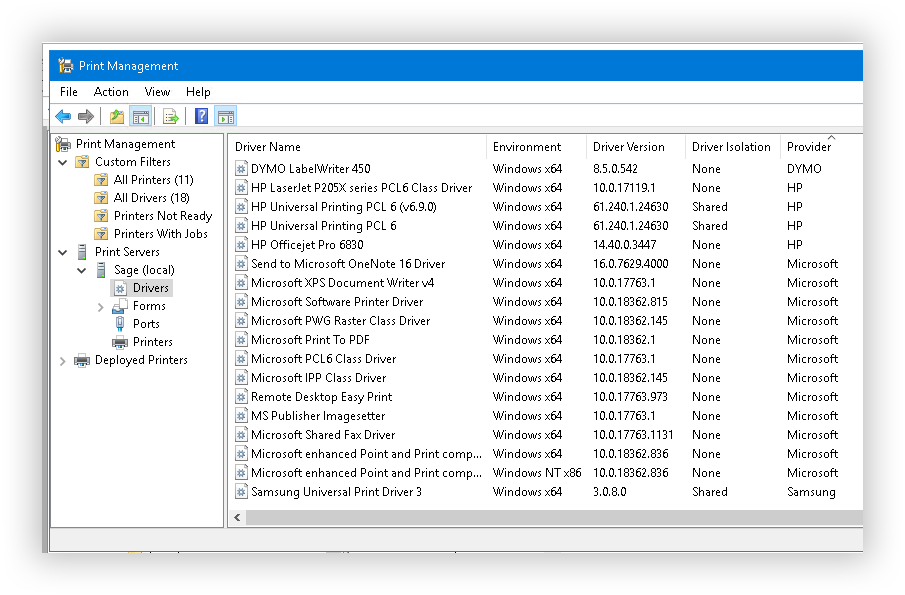905x595 pixels.
Task: Select Samsung Universal Print Driver 3 row
Action: click(336, 492)
